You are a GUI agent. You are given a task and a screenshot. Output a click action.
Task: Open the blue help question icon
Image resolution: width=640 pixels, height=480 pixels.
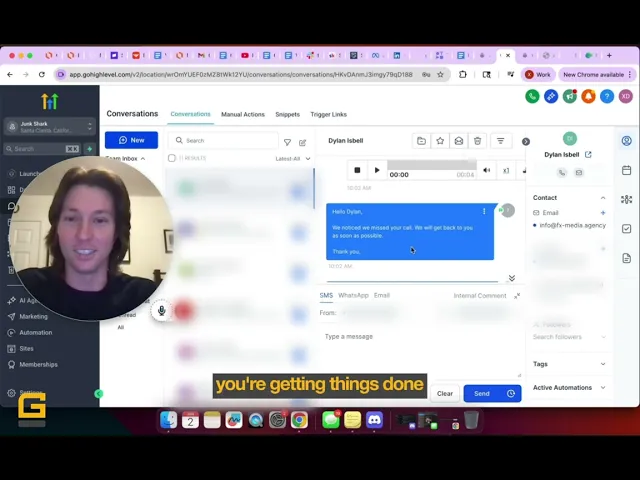coord(607,97)
